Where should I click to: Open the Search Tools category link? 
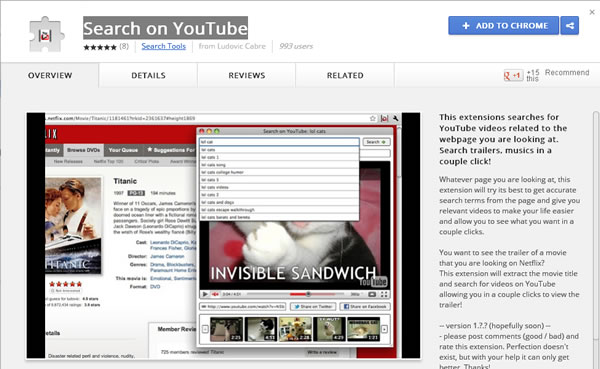click(x=163, y=46)
